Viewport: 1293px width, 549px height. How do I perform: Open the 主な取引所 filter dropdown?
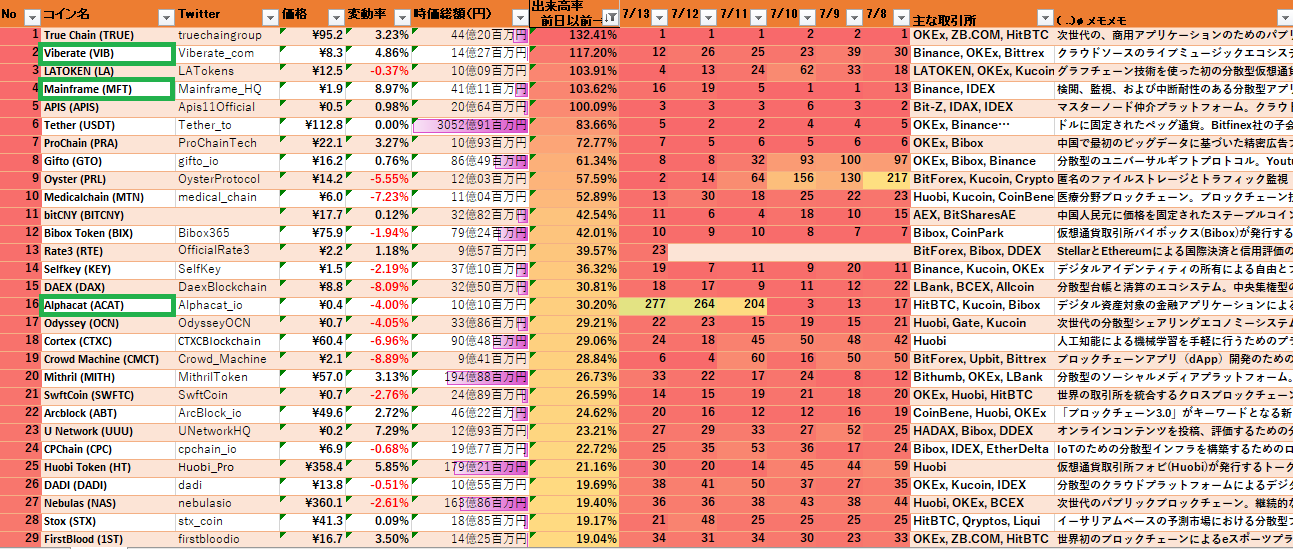click(x=1044, y=17)
